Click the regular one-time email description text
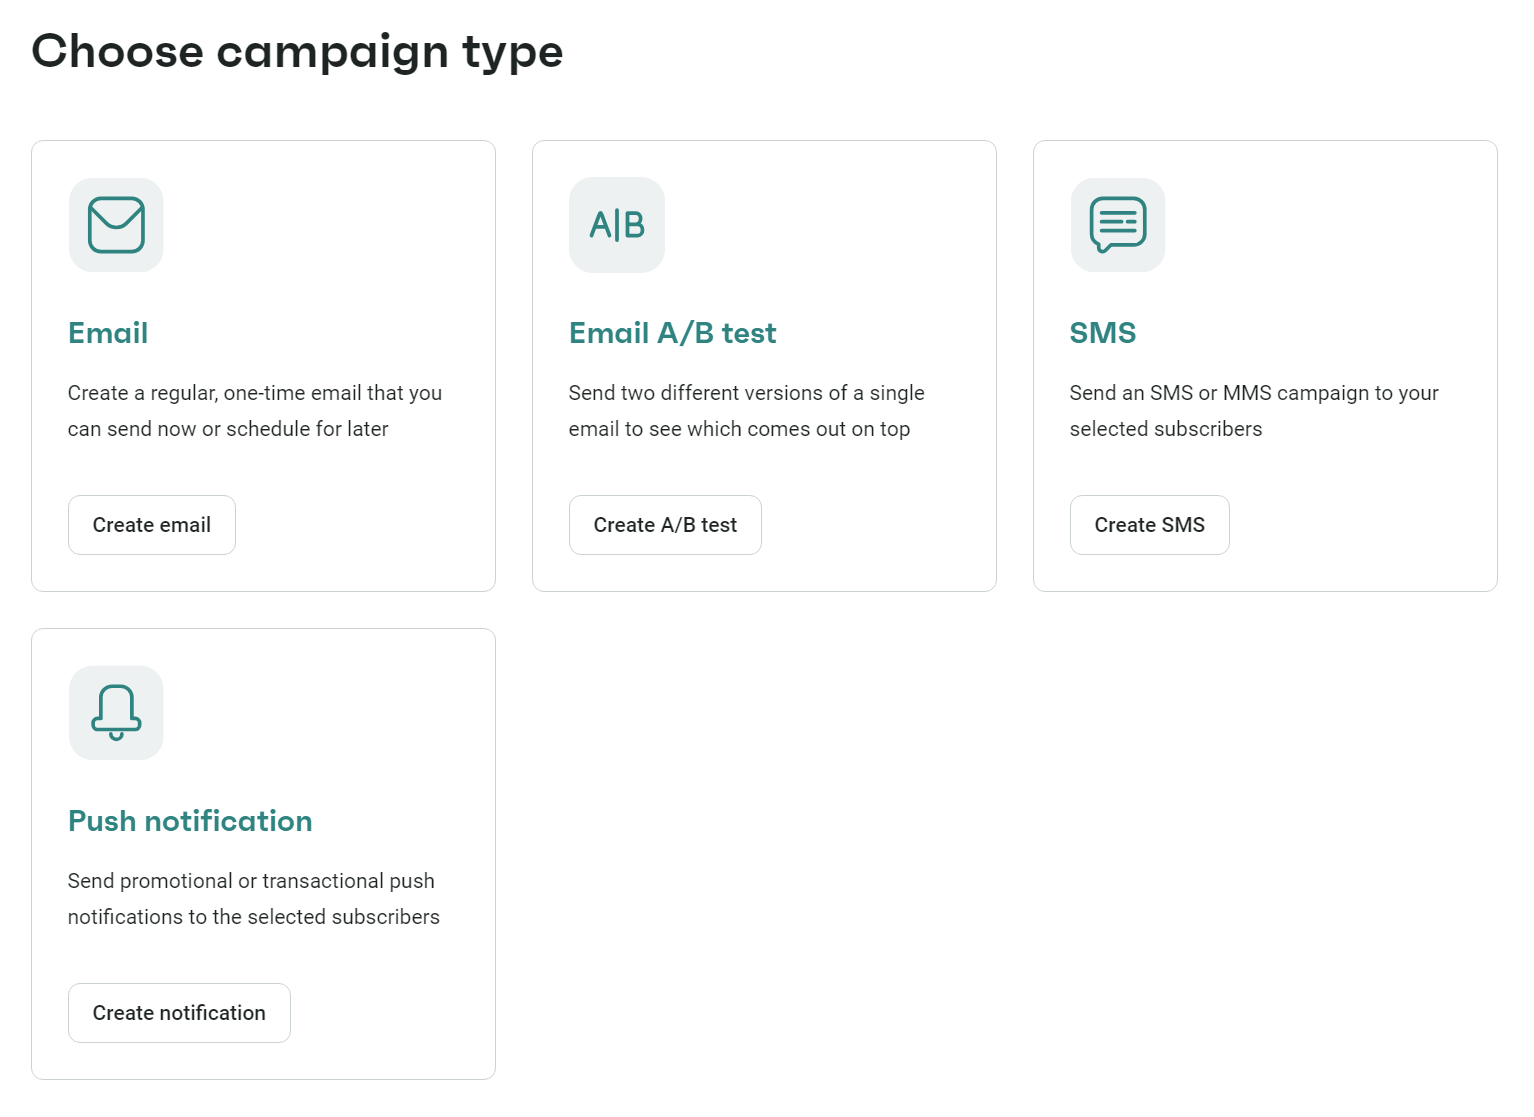This screenshot has width=1534, height=1117. pyautogui.click(x=255, y=410)
